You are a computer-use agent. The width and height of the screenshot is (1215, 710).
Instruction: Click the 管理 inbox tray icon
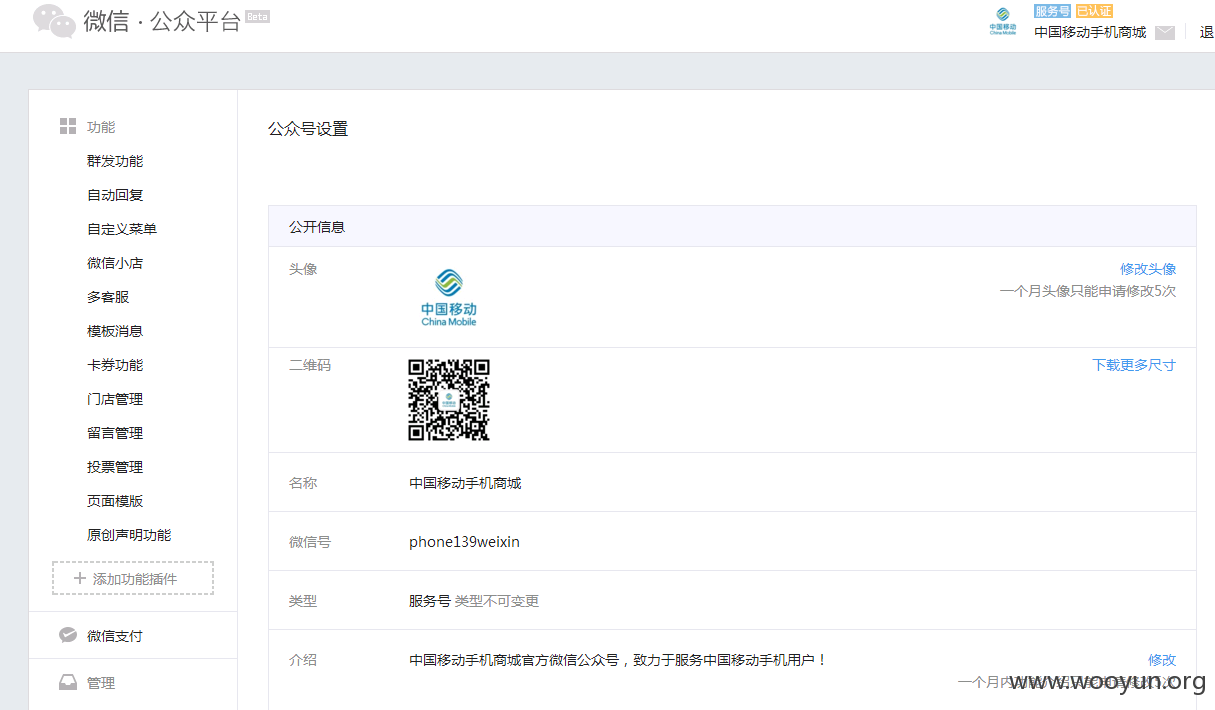click(x=68, y=683)
